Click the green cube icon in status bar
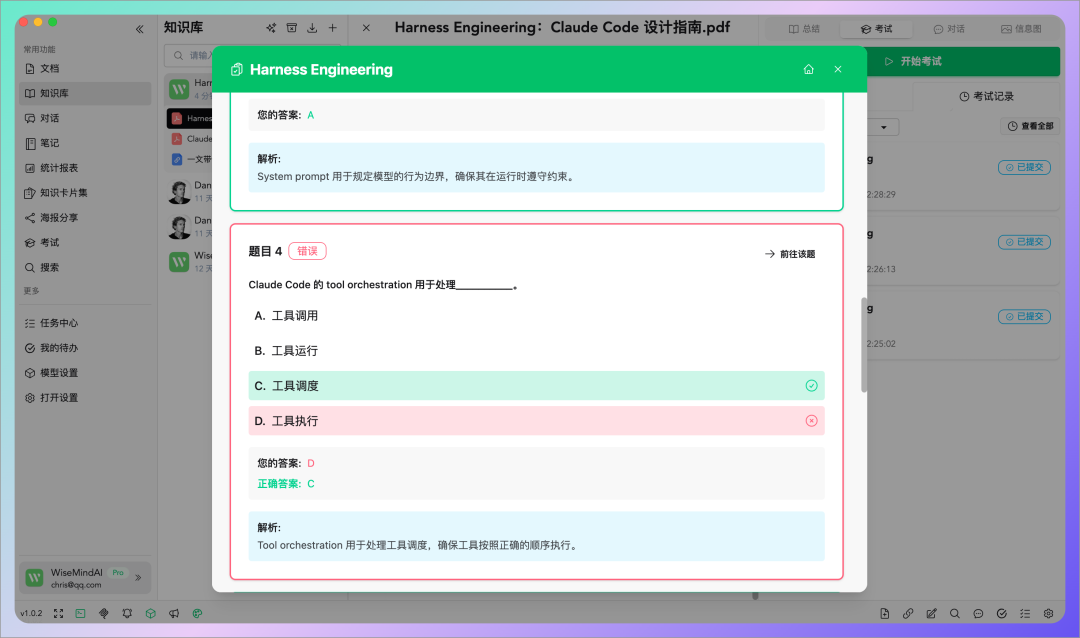Viewport: 1080px width, 638px height. coord(151,613)
